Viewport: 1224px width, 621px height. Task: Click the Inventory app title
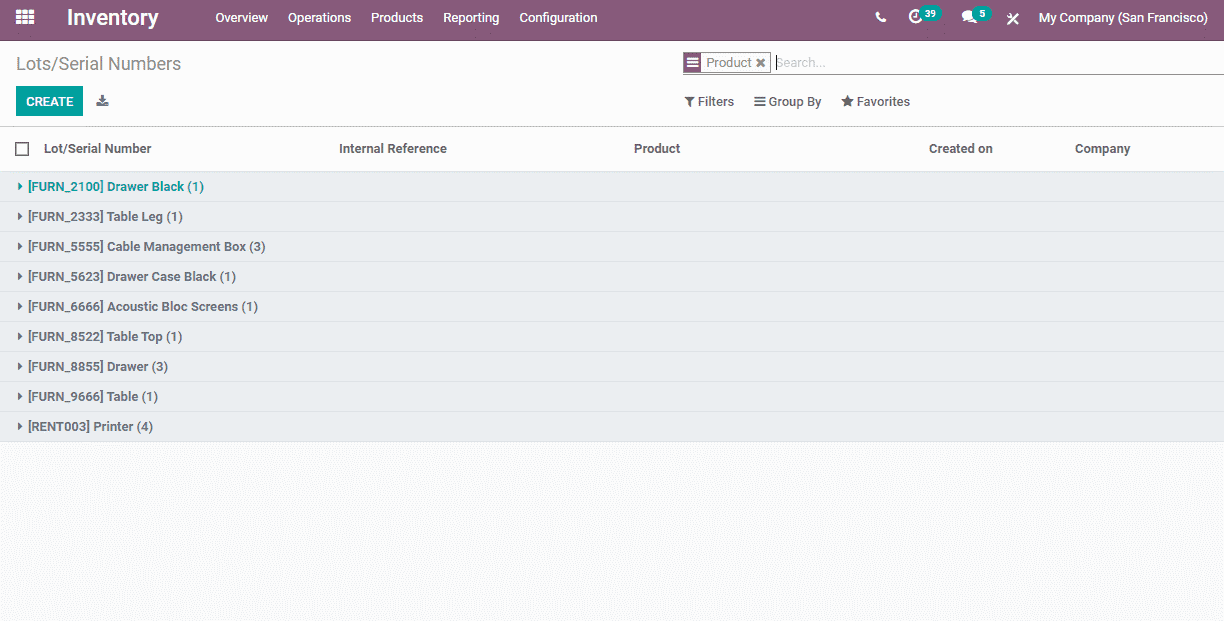112,18
